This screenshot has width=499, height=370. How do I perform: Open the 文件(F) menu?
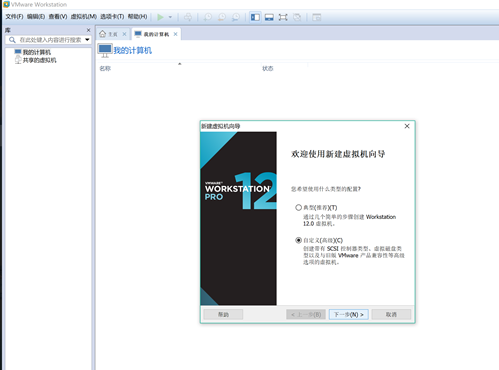pos(14,16)
